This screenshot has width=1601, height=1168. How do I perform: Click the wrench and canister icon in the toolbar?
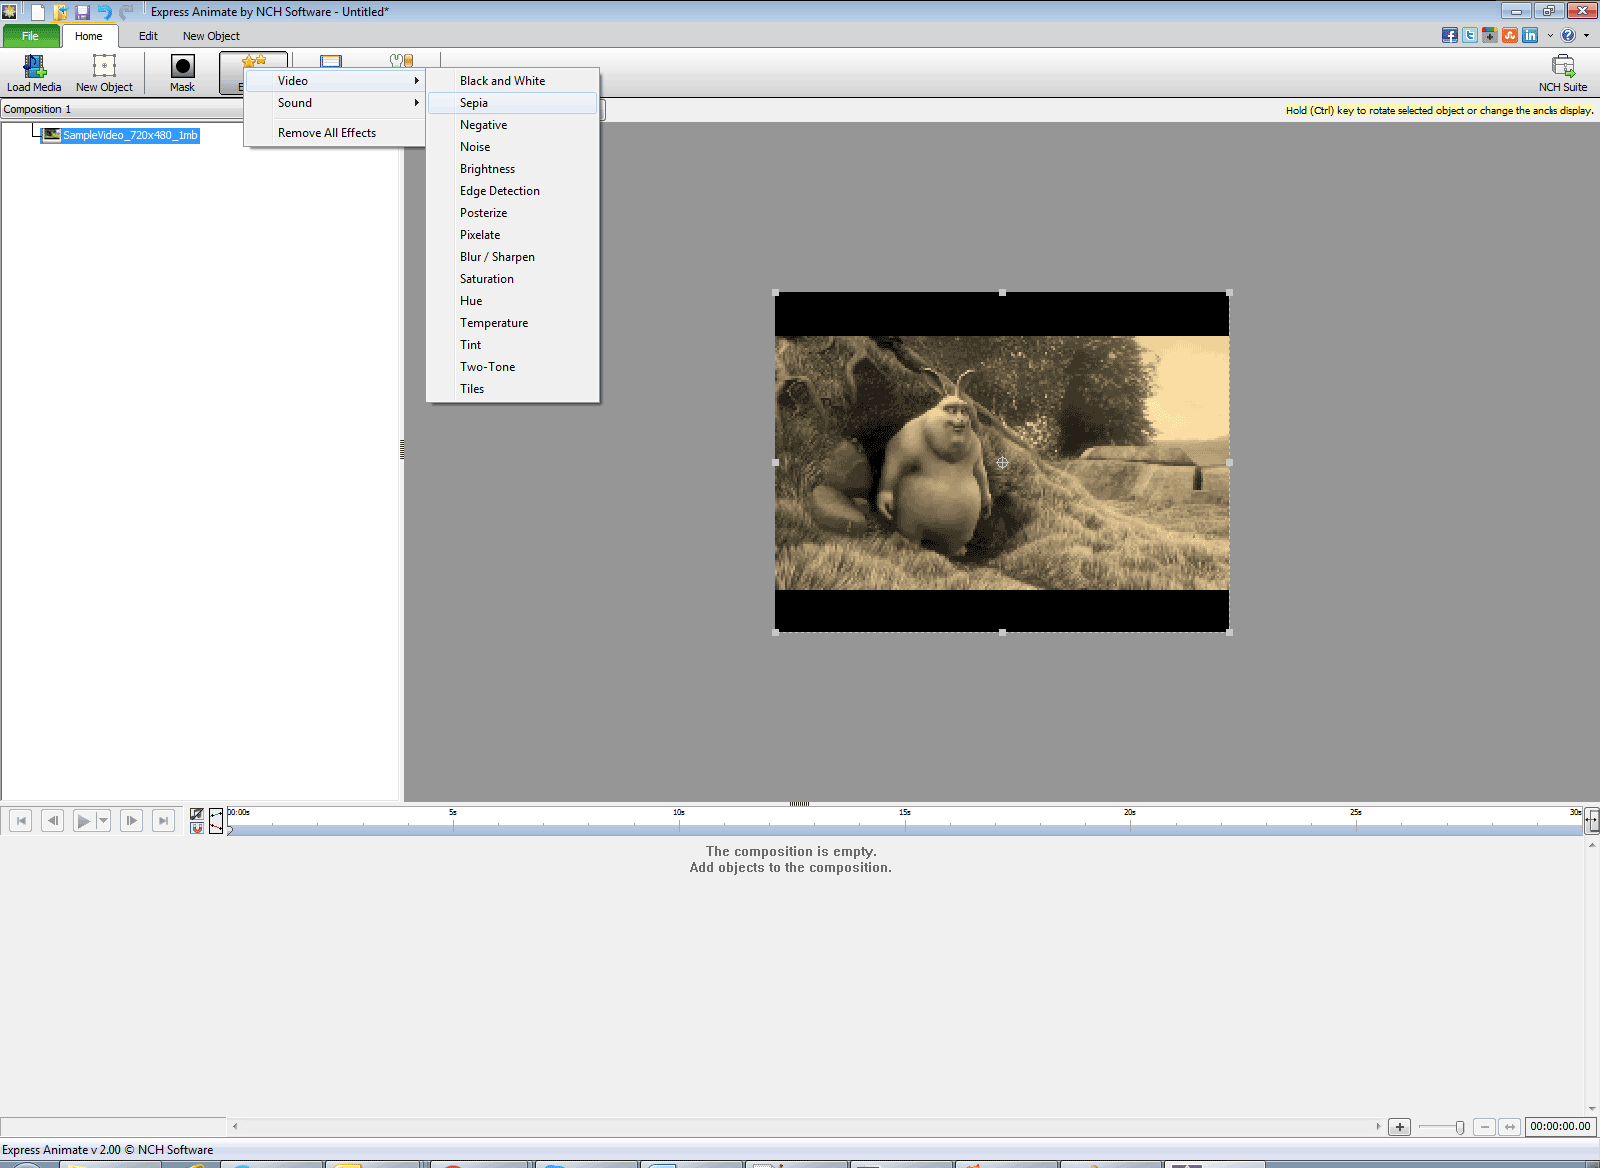click(401, 61)
